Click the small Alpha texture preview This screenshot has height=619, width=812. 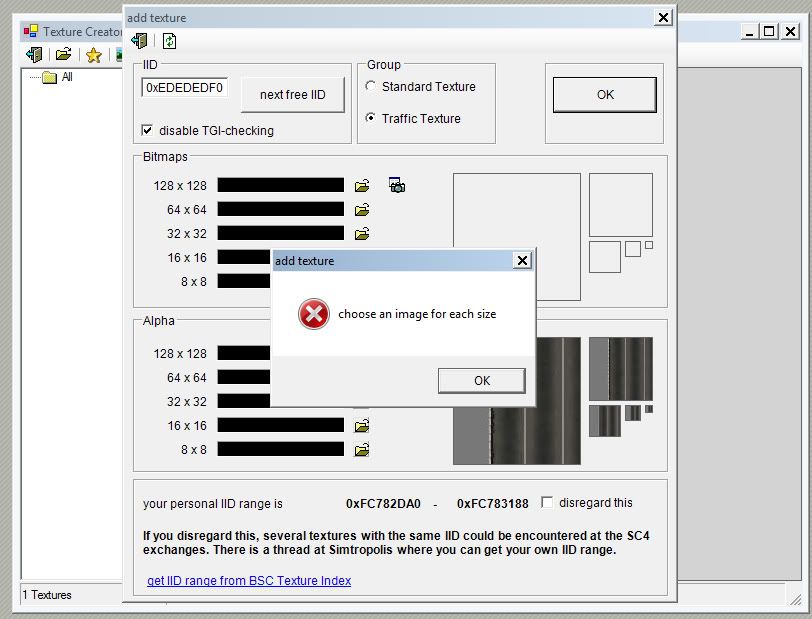pos(605,421)
